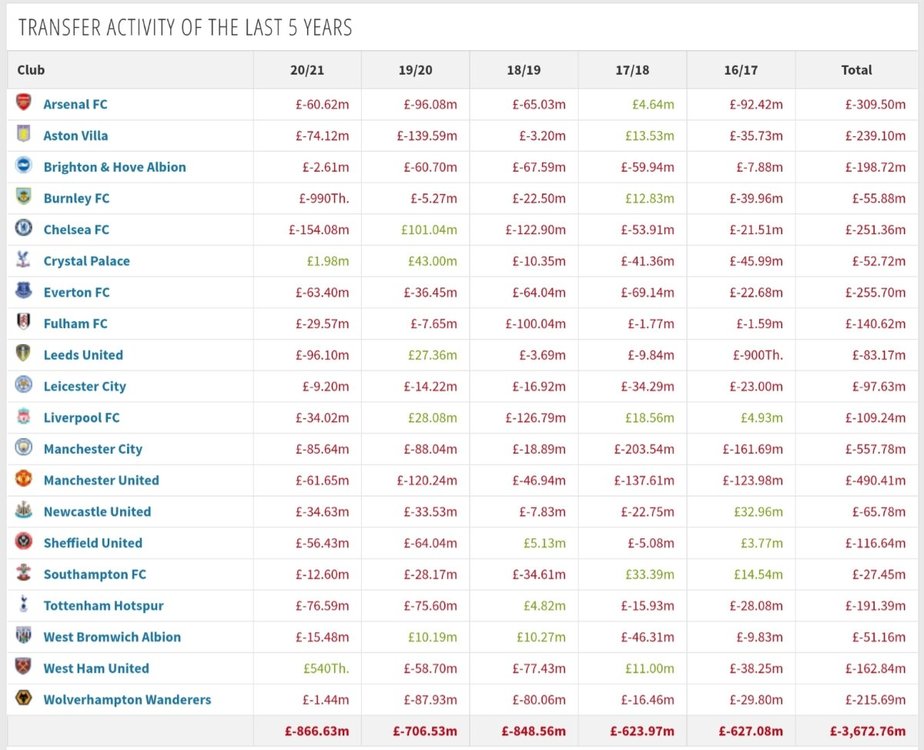
Task: Click the Chelsea FC crest icon
Action: 24,227
